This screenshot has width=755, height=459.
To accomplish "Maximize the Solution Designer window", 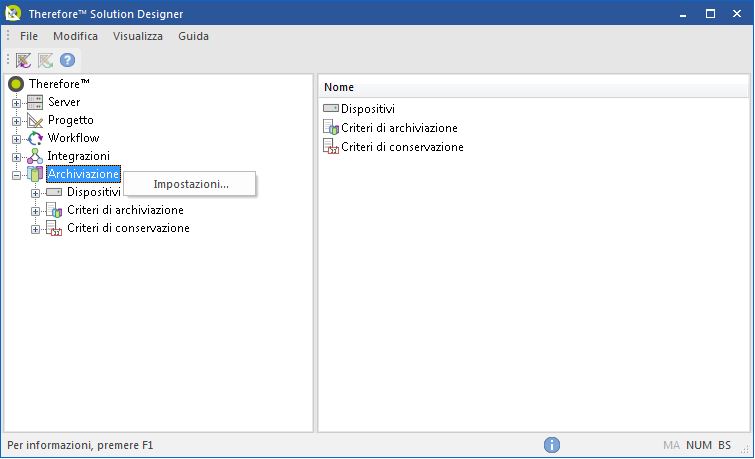I will (710, 14).
